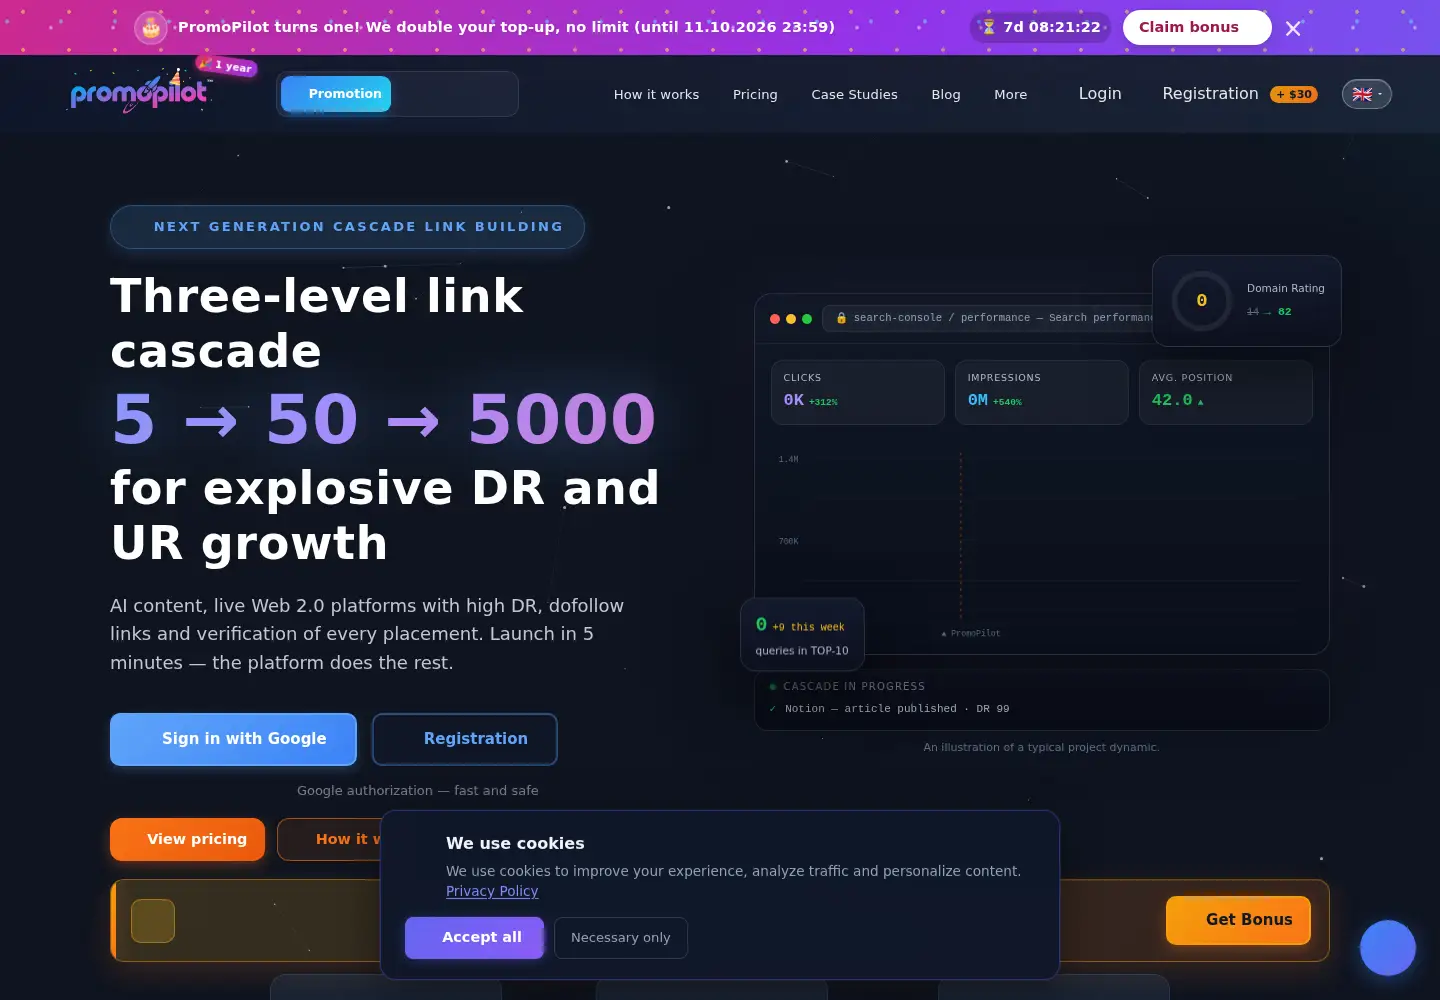Click the Get Bonus button
This screenshot has height=1000, width=1440.
(1238, 920)
